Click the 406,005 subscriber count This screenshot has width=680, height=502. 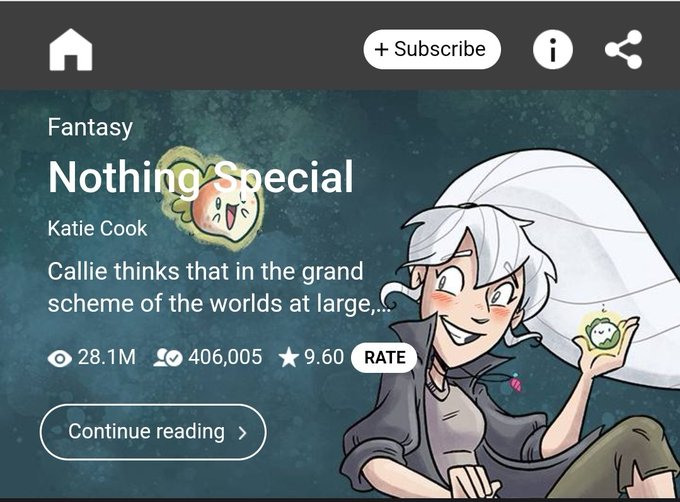point(225,357)
